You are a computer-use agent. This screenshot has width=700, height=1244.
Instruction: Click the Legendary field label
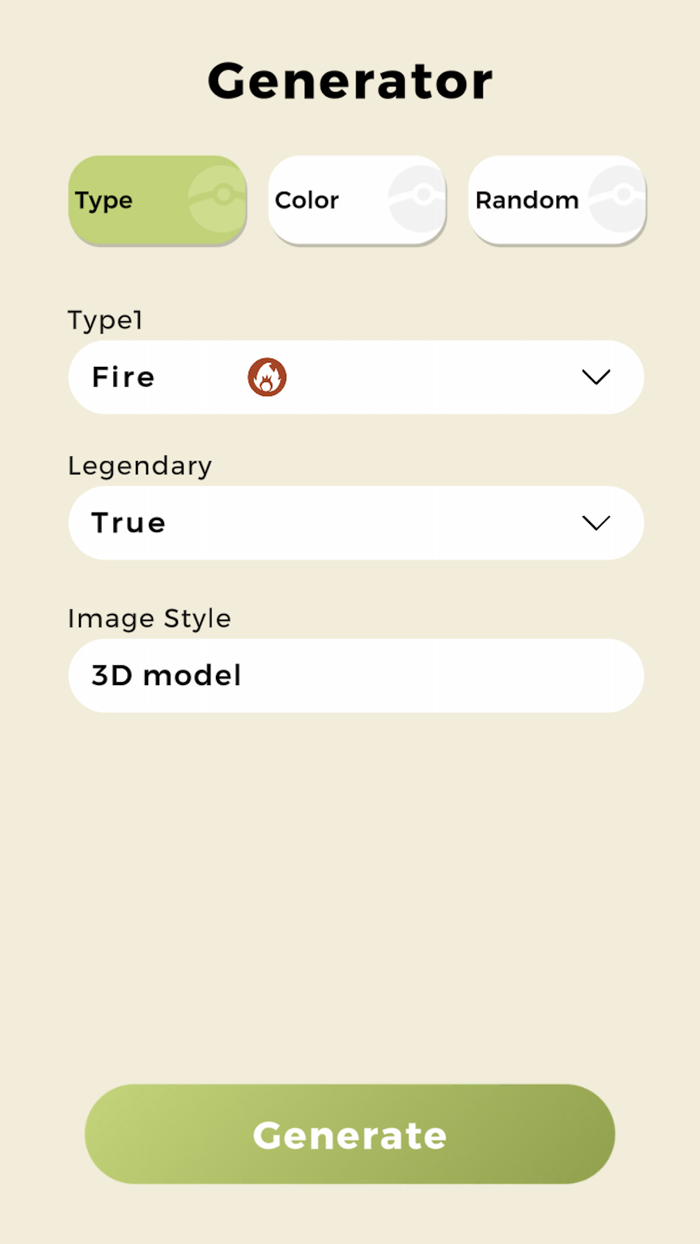click(139, 466)
